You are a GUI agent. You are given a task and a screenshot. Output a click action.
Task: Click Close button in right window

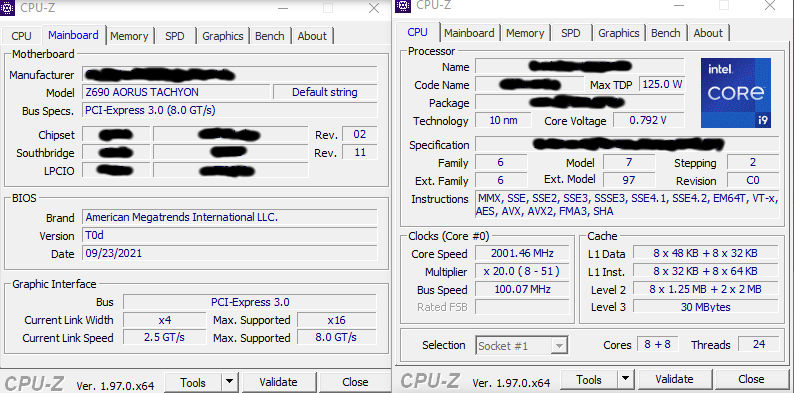(751, 379)
